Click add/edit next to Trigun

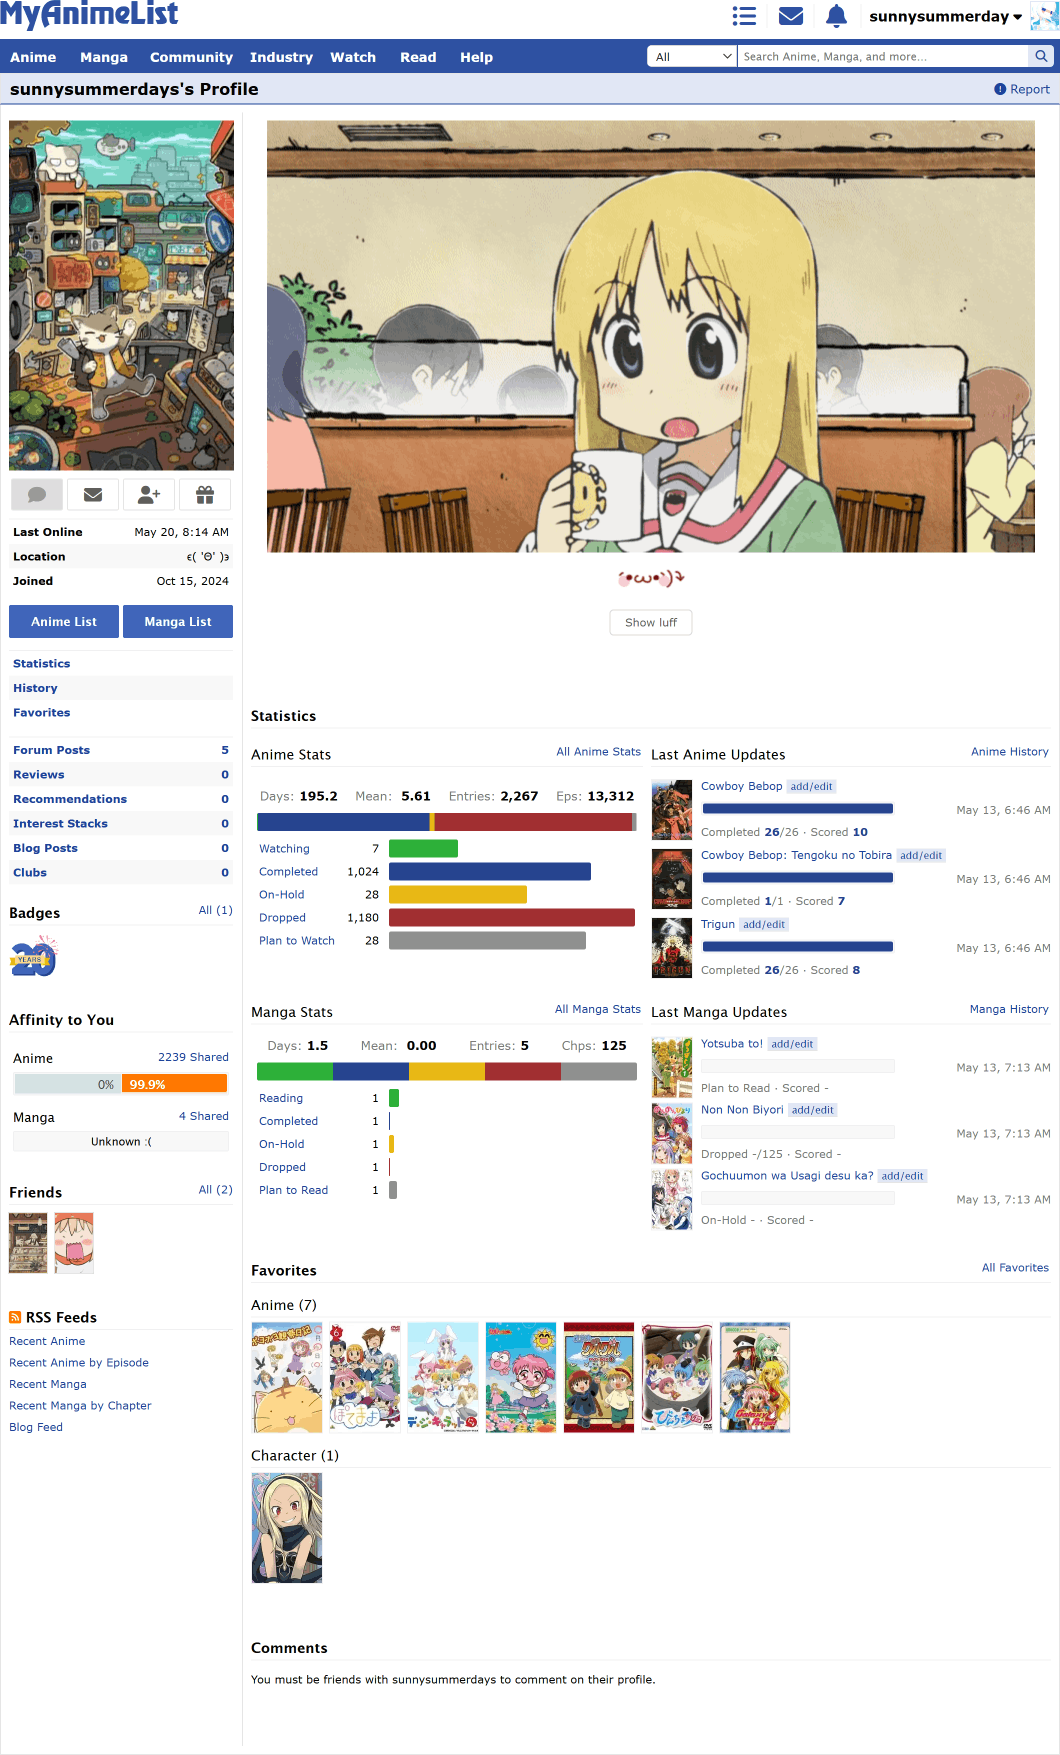pos(764,925)
